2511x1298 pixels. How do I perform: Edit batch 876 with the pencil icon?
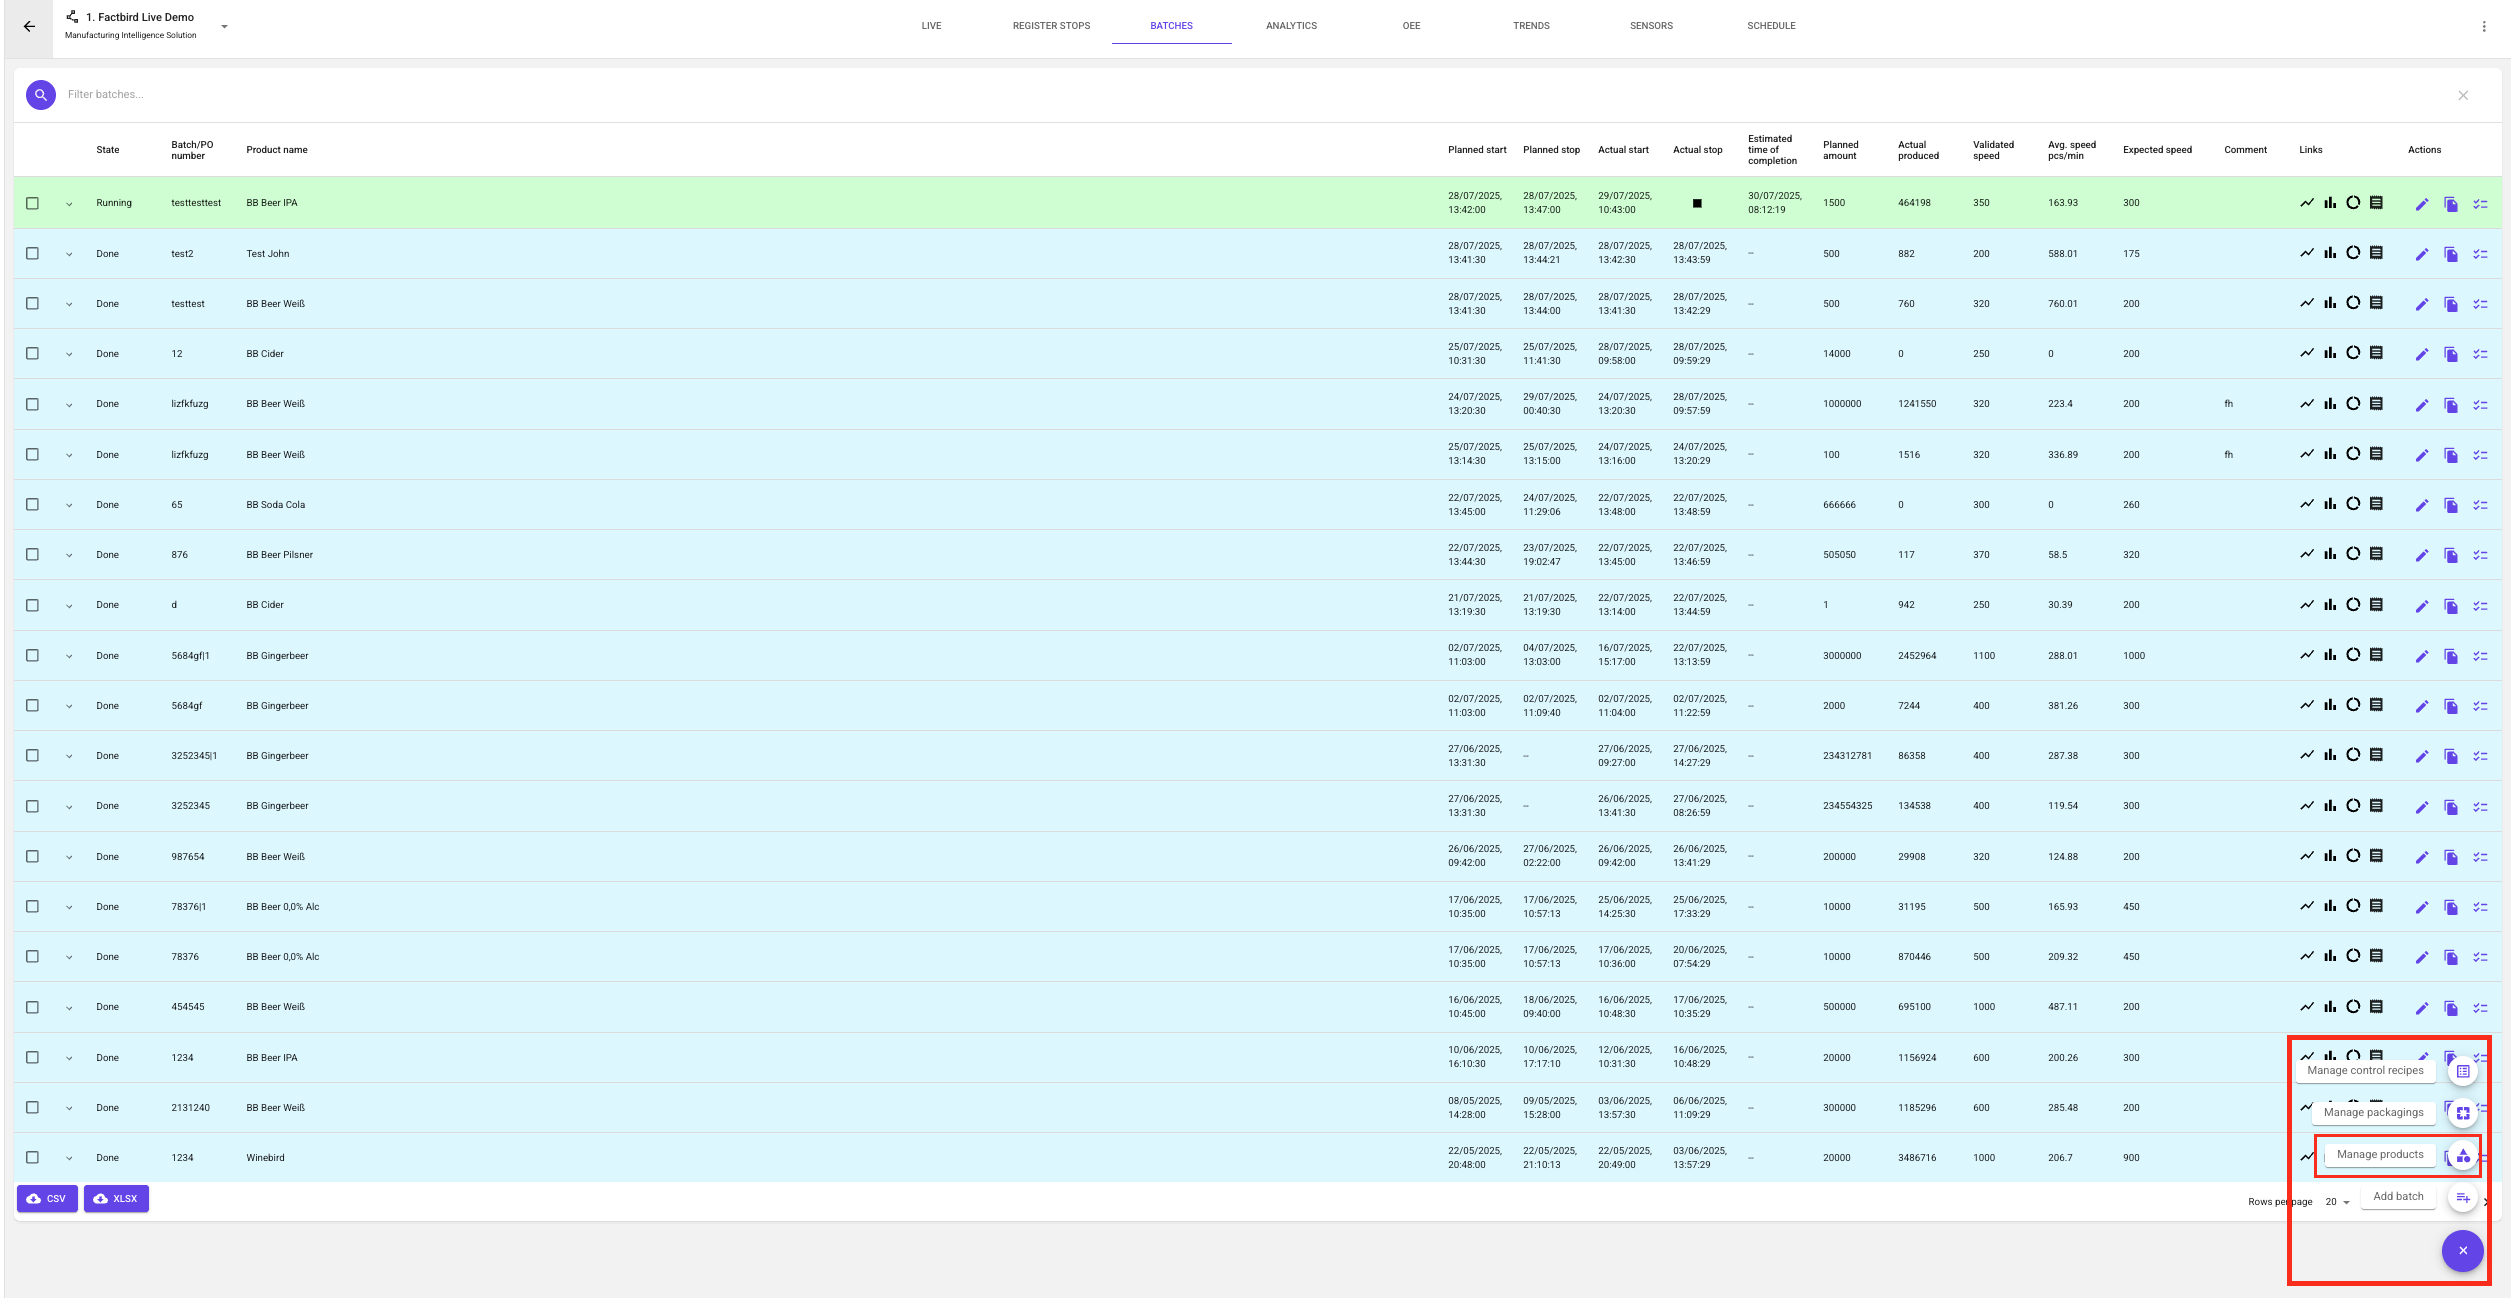pos(2422,555)
